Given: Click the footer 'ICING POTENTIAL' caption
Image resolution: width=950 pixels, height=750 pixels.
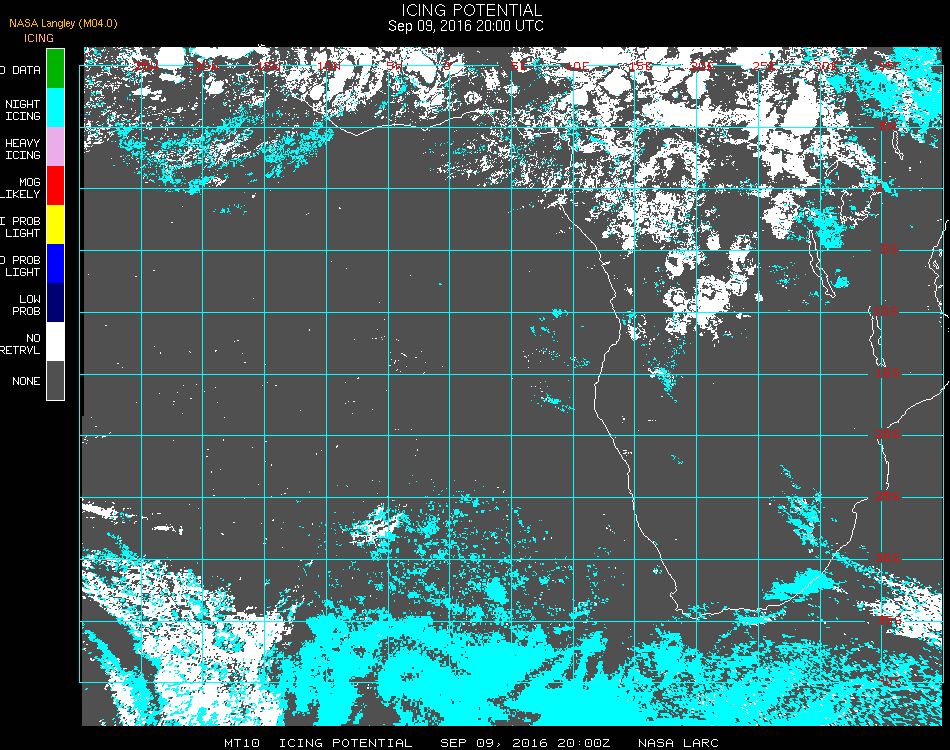Looking at the screenshot, I should coord(345,743).
